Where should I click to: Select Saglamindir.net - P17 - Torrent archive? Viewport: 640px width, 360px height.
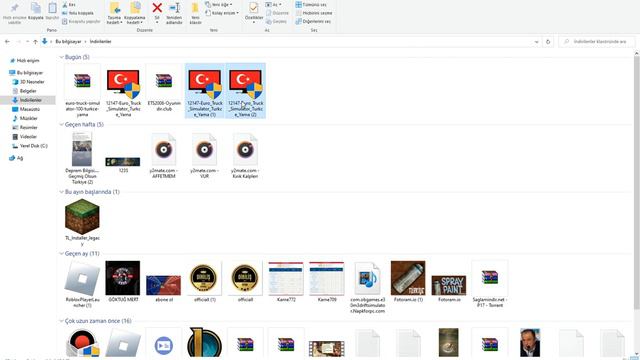pyautogui.click(x=490, y=284)
